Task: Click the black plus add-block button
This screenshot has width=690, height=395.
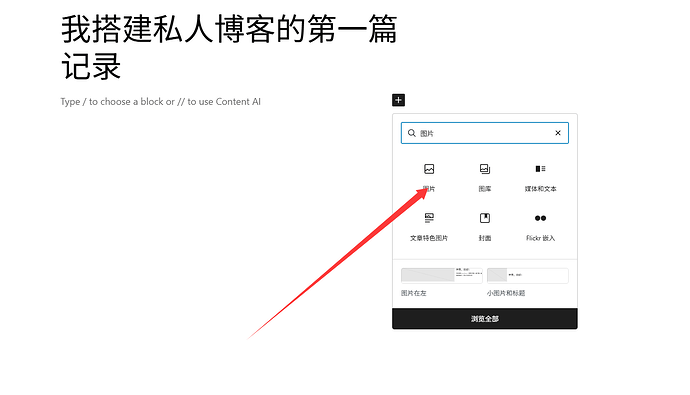Action: click(398, 100)
